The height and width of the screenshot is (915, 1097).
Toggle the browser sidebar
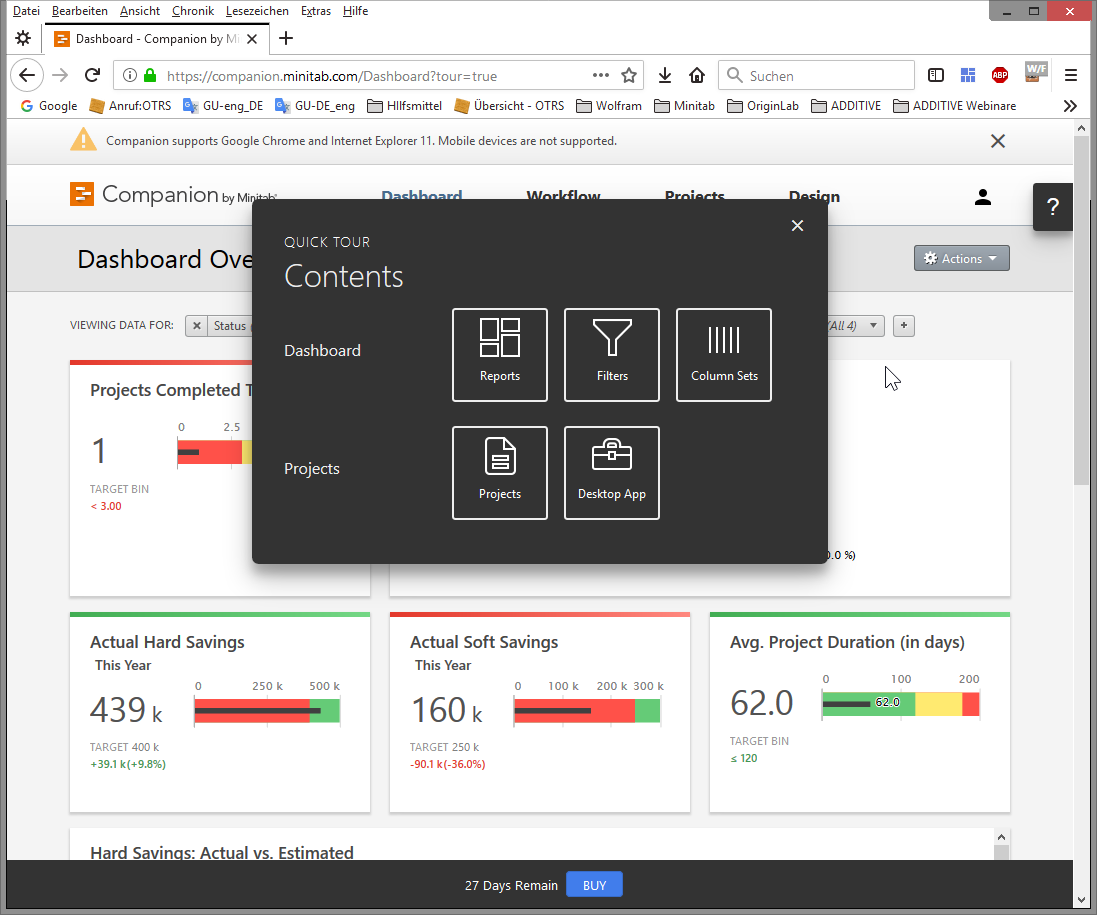935,76
